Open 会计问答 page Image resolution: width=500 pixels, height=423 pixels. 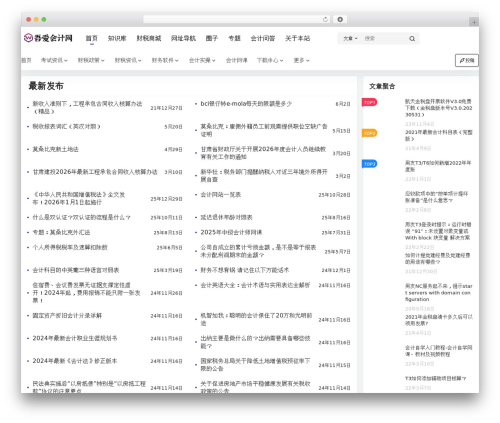pos(263,38)
